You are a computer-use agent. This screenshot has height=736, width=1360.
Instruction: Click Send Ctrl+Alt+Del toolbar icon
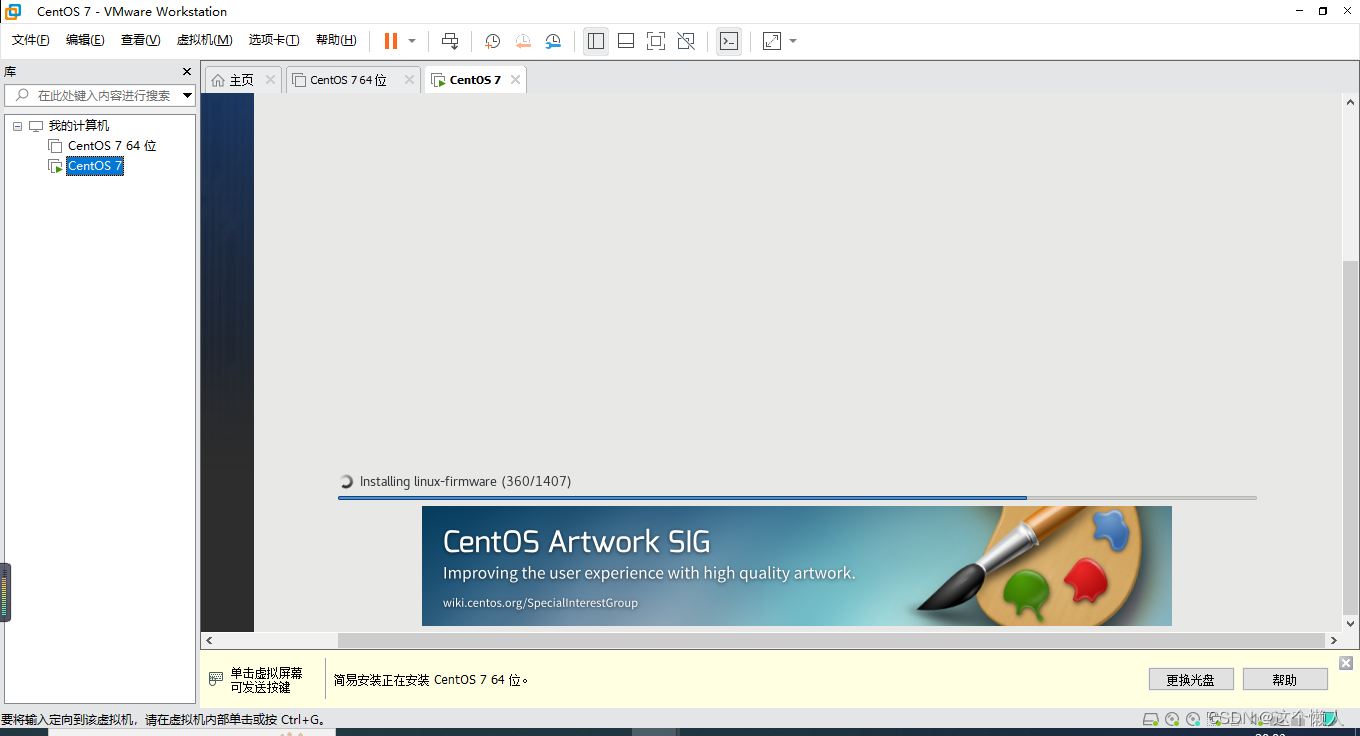(450, 41)
